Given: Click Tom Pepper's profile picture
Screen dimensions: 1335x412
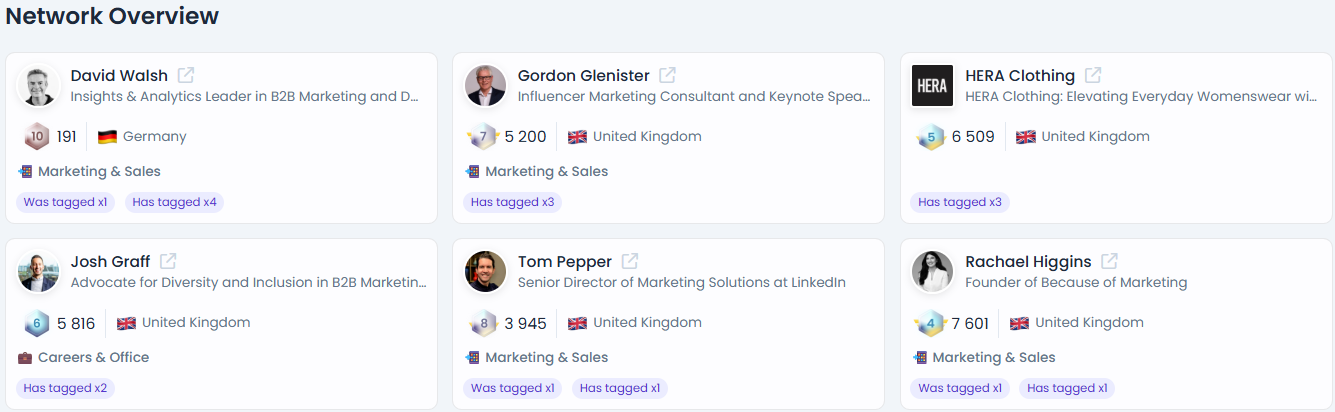Looking at the screenshot, I should 486,271.
